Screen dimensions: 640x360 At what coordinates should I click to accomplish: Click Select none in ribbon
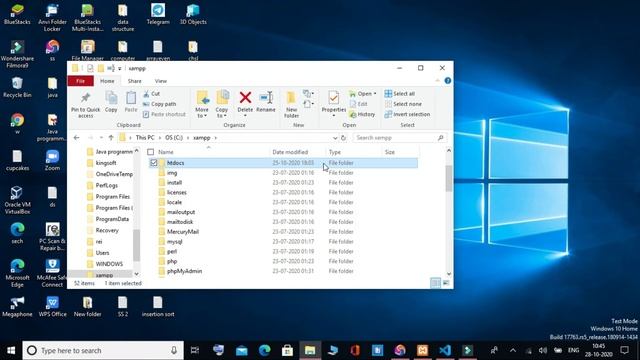(403, 104)
